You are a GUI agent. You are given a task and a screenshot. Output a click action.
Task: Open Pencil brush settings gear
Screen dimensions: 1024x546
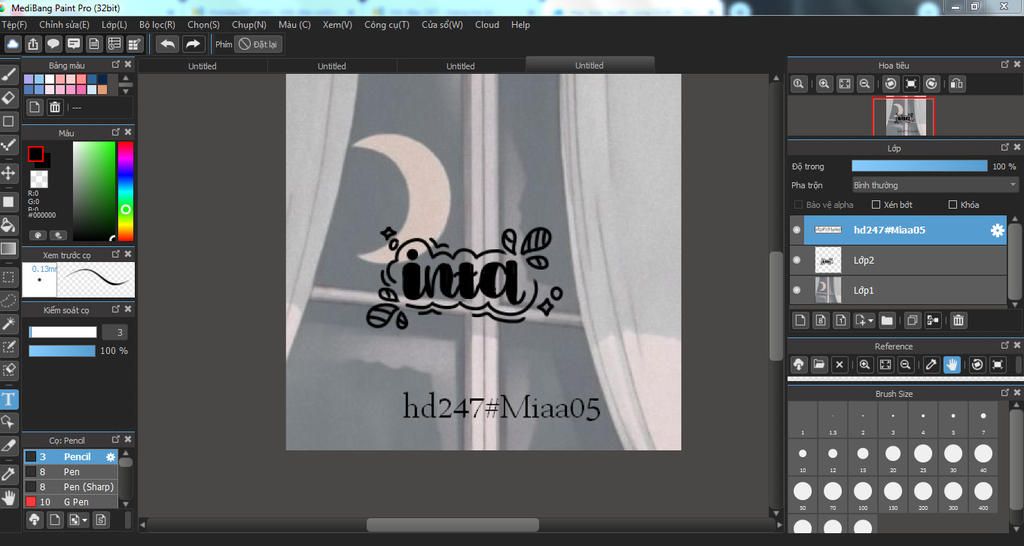[x=110, y=457]
